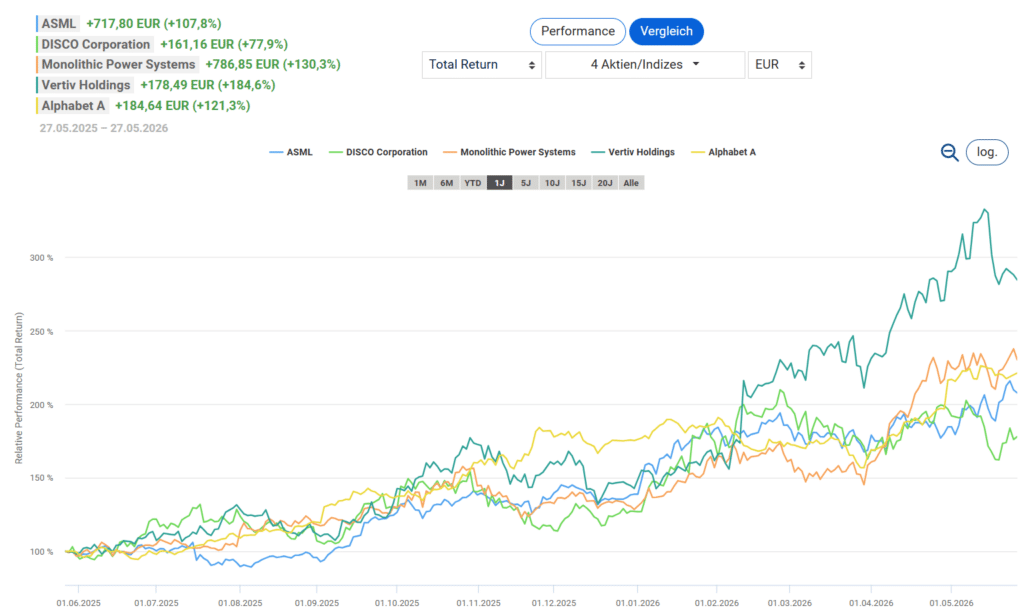This screenshot has width=1024, height=612.
Task: Open ASML stock link in summary list
Action: pyautogui.click(x=59, y=24)
